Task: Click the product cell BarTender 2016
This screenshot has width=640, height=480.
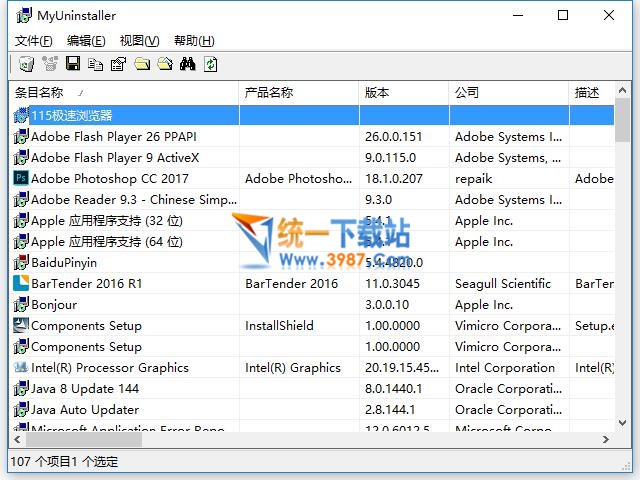Action: point(292,283)
